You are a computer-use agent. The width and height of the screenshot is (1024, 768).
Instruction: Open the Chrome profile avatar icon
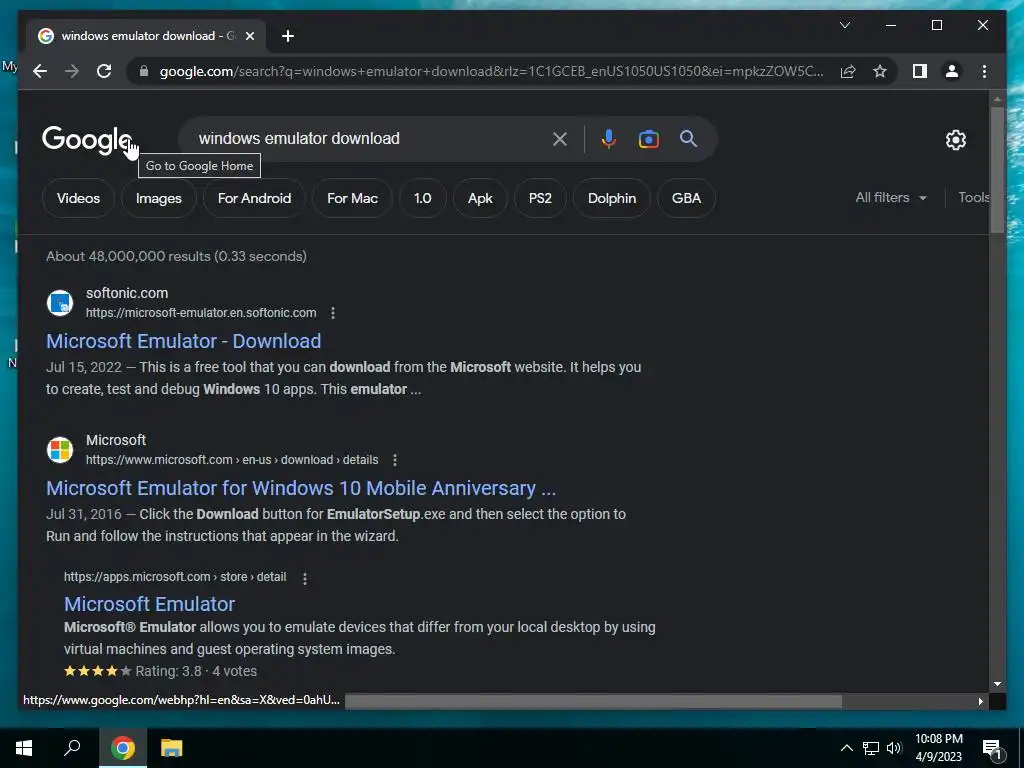(x=952, y=71)
